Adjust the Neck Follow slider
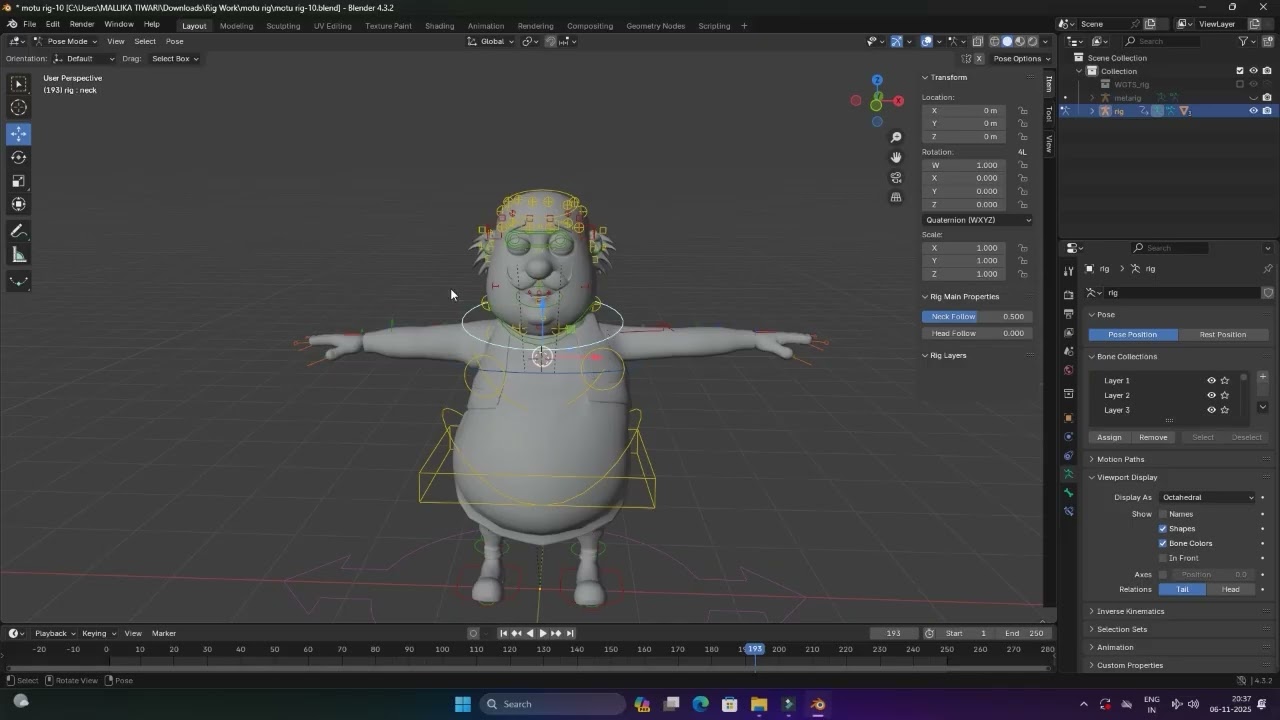Image resolution: width=1280 pixels, height=720 pixels. tap(977, 316)
